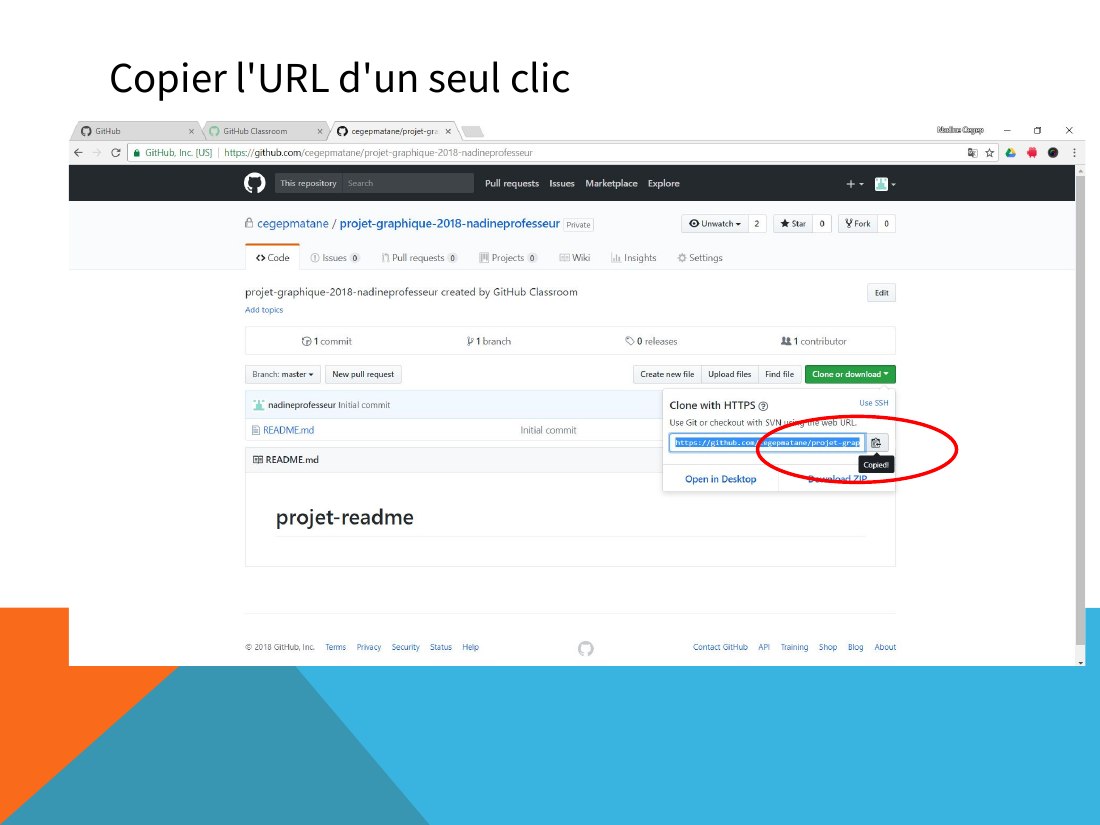Click the footer GitHub mark icon
The height and width of the screenshot is (825, 1100).
(x=586, y=648)
